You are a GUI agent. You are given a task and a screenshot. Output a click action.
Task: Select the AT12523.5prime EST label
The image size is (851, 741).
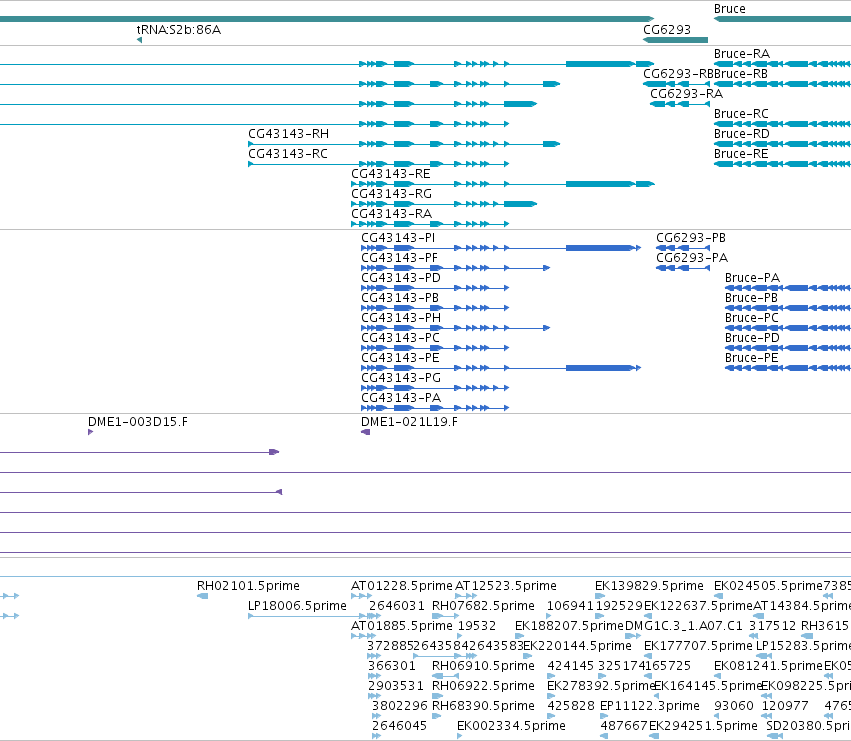[506, 586]
